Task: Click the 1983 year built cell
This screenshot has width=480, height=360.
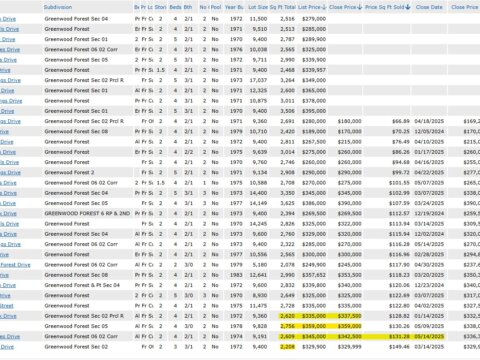Action: (x=236, y=275)
